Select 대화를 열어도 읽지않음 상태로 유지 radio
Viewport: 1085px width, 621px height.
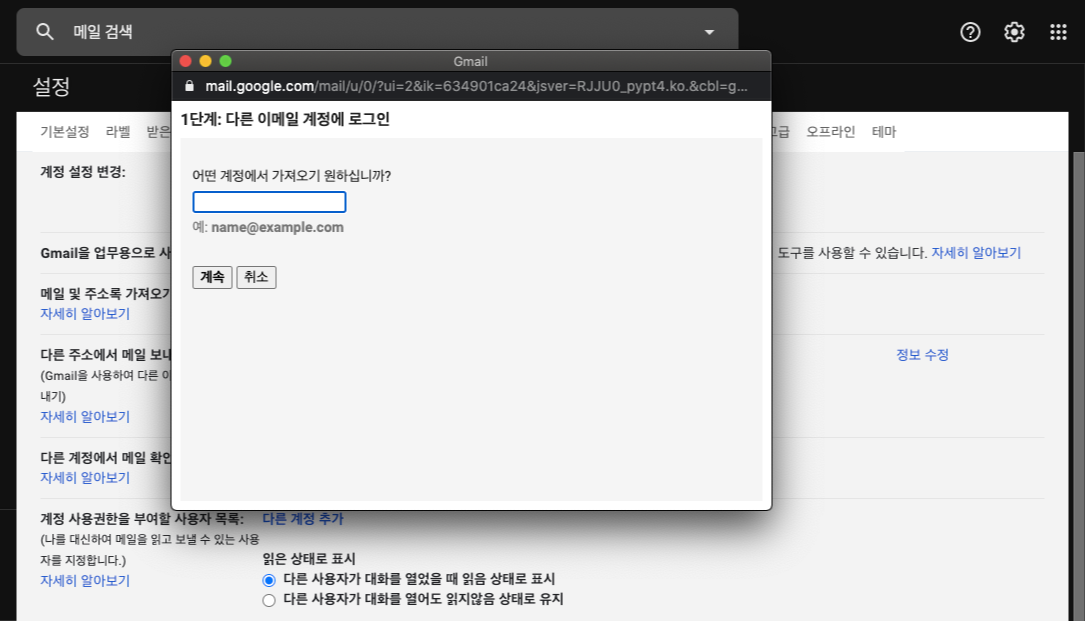coord(269,600)
